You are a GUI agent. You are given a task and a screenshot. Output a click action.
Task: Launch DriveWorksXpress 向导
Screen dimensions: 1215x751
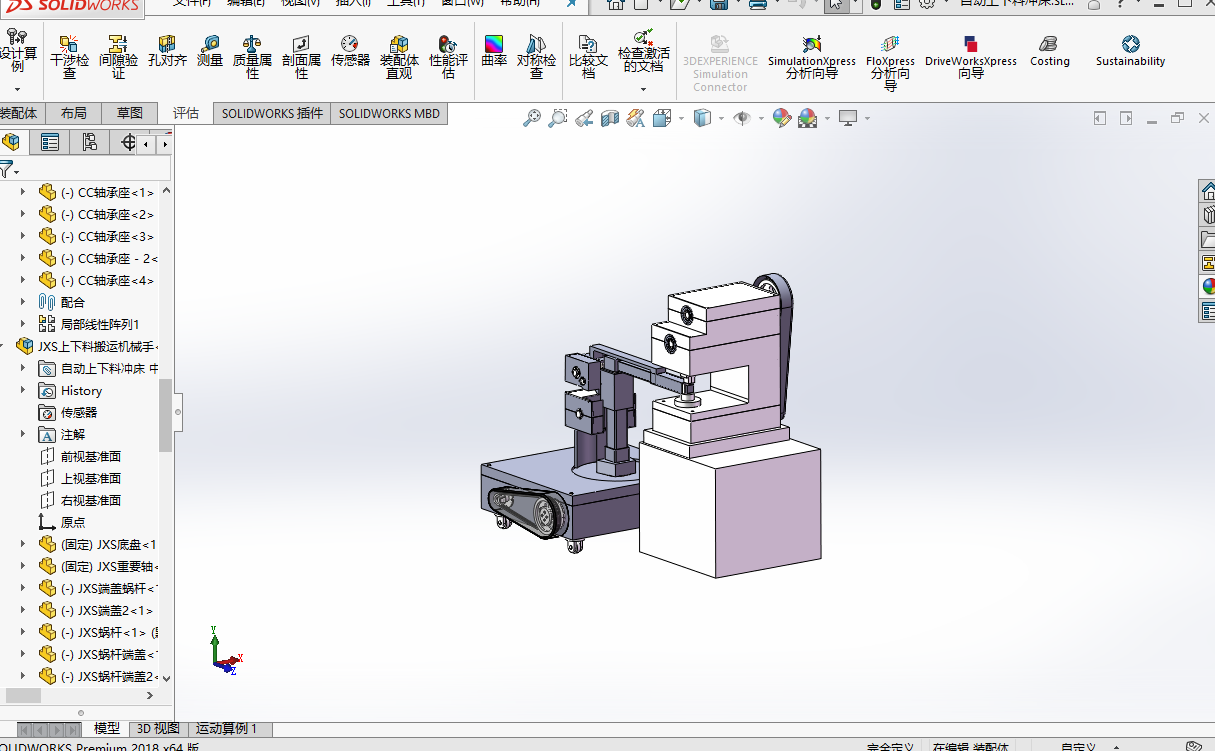970,57
